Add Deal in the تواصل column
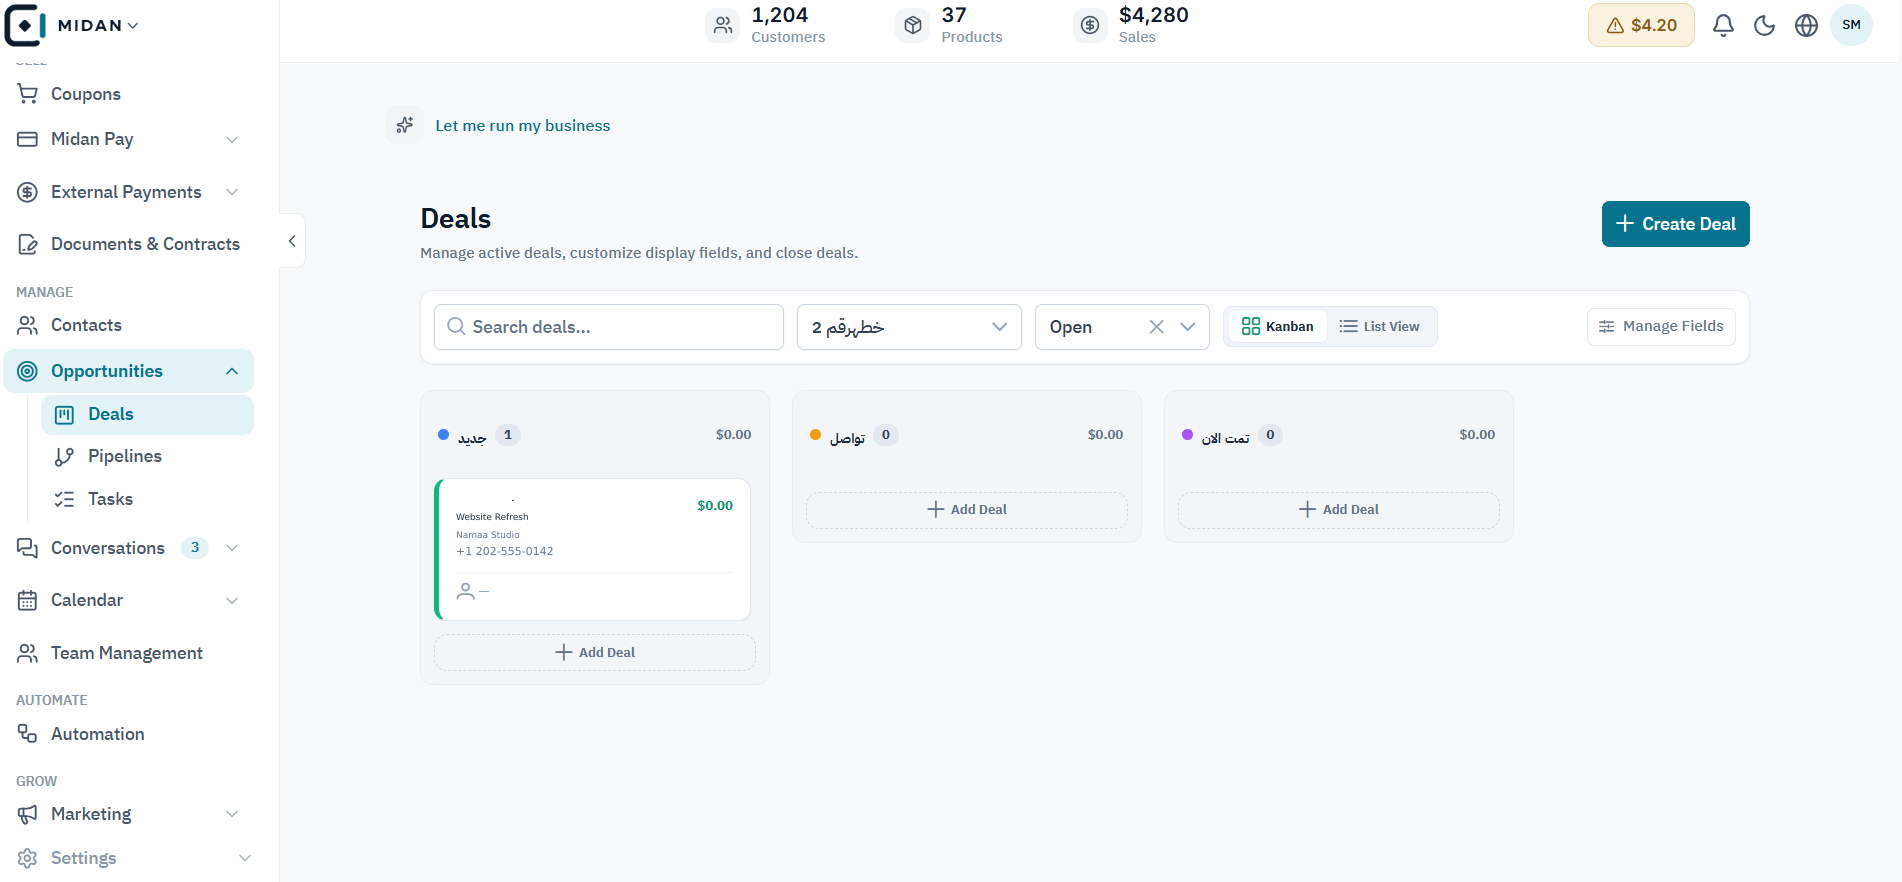The image size is (1902, 882). click(967, 509)
